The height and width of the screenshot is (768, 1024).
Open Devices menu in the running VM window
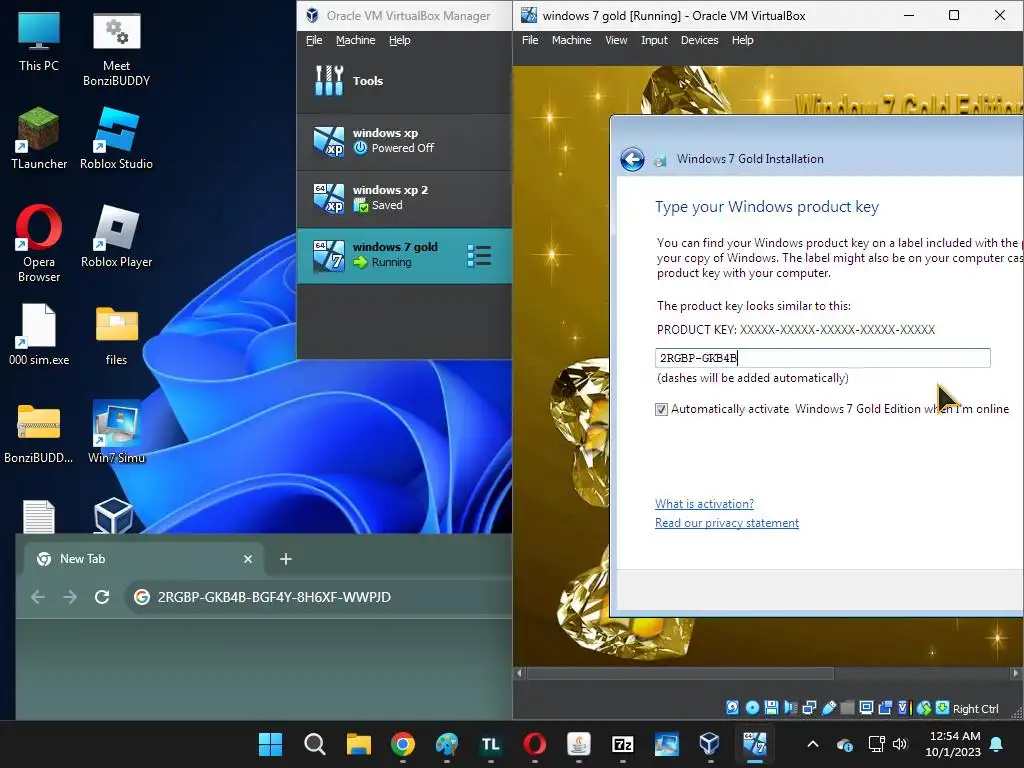tap(699, 40)
